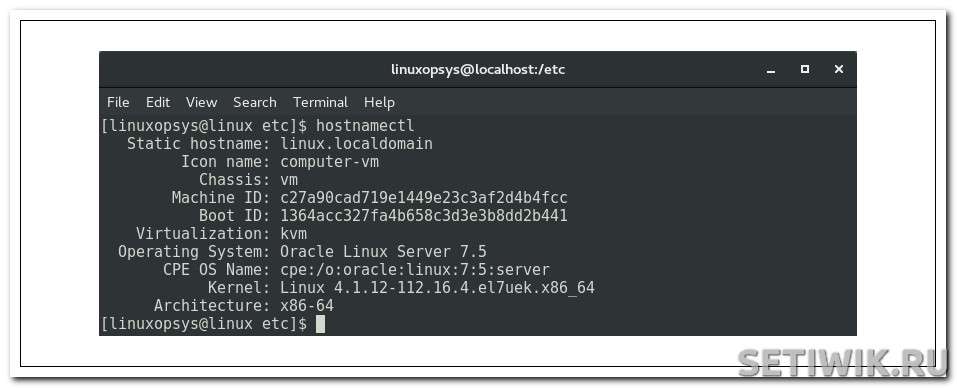Click the x86-64 architecture value
957x388 pixels.
tap(307, 306)
